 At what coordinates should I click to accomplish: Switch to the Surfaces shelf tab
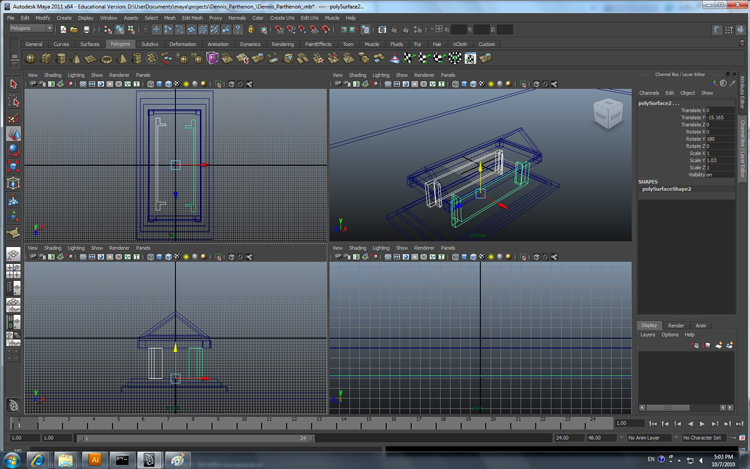(x=90, y=44)
